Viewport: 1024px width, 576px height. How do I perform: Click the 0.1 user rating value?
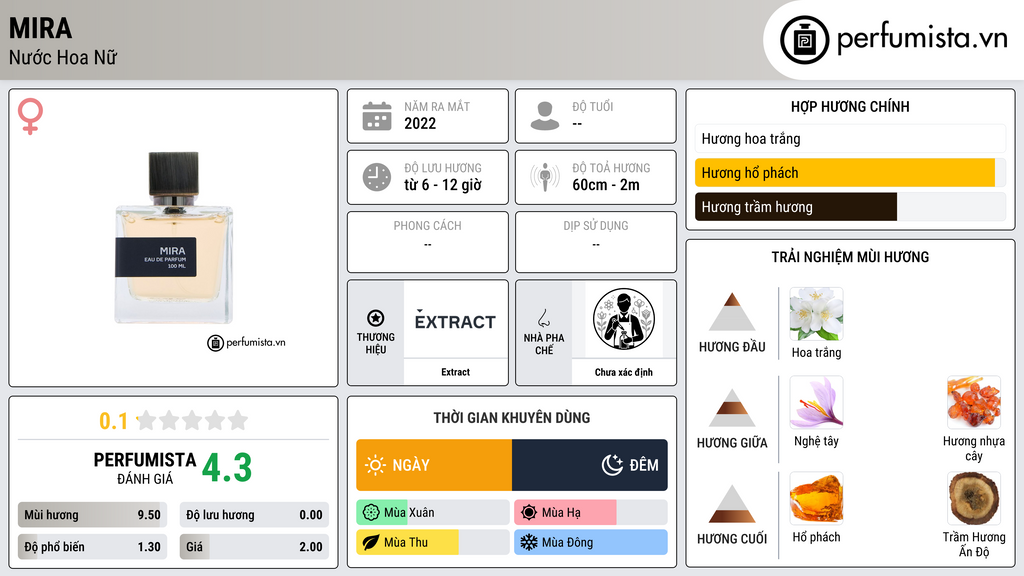(x=114, y=421)
